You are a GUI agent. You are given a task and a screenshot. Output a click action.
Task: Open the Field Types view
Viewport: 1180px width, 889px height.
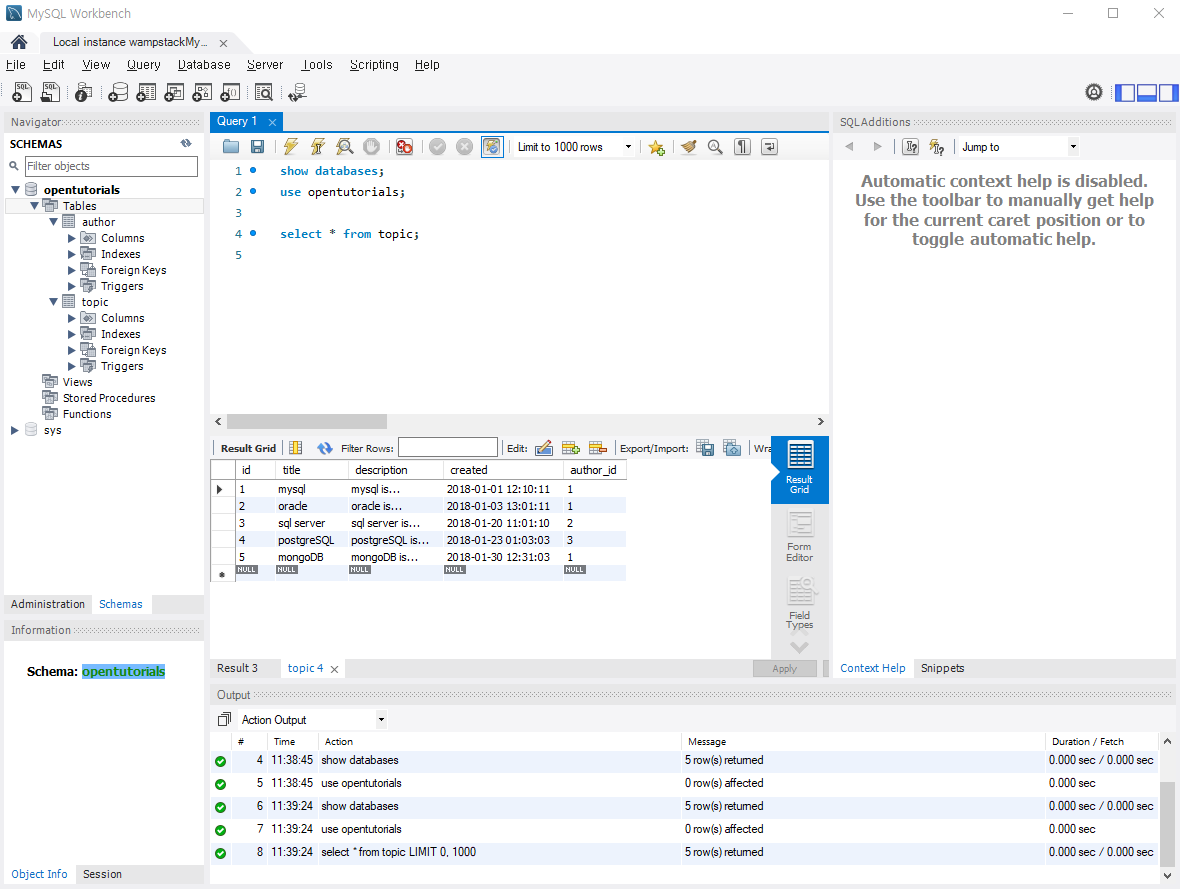coord(799,603)
